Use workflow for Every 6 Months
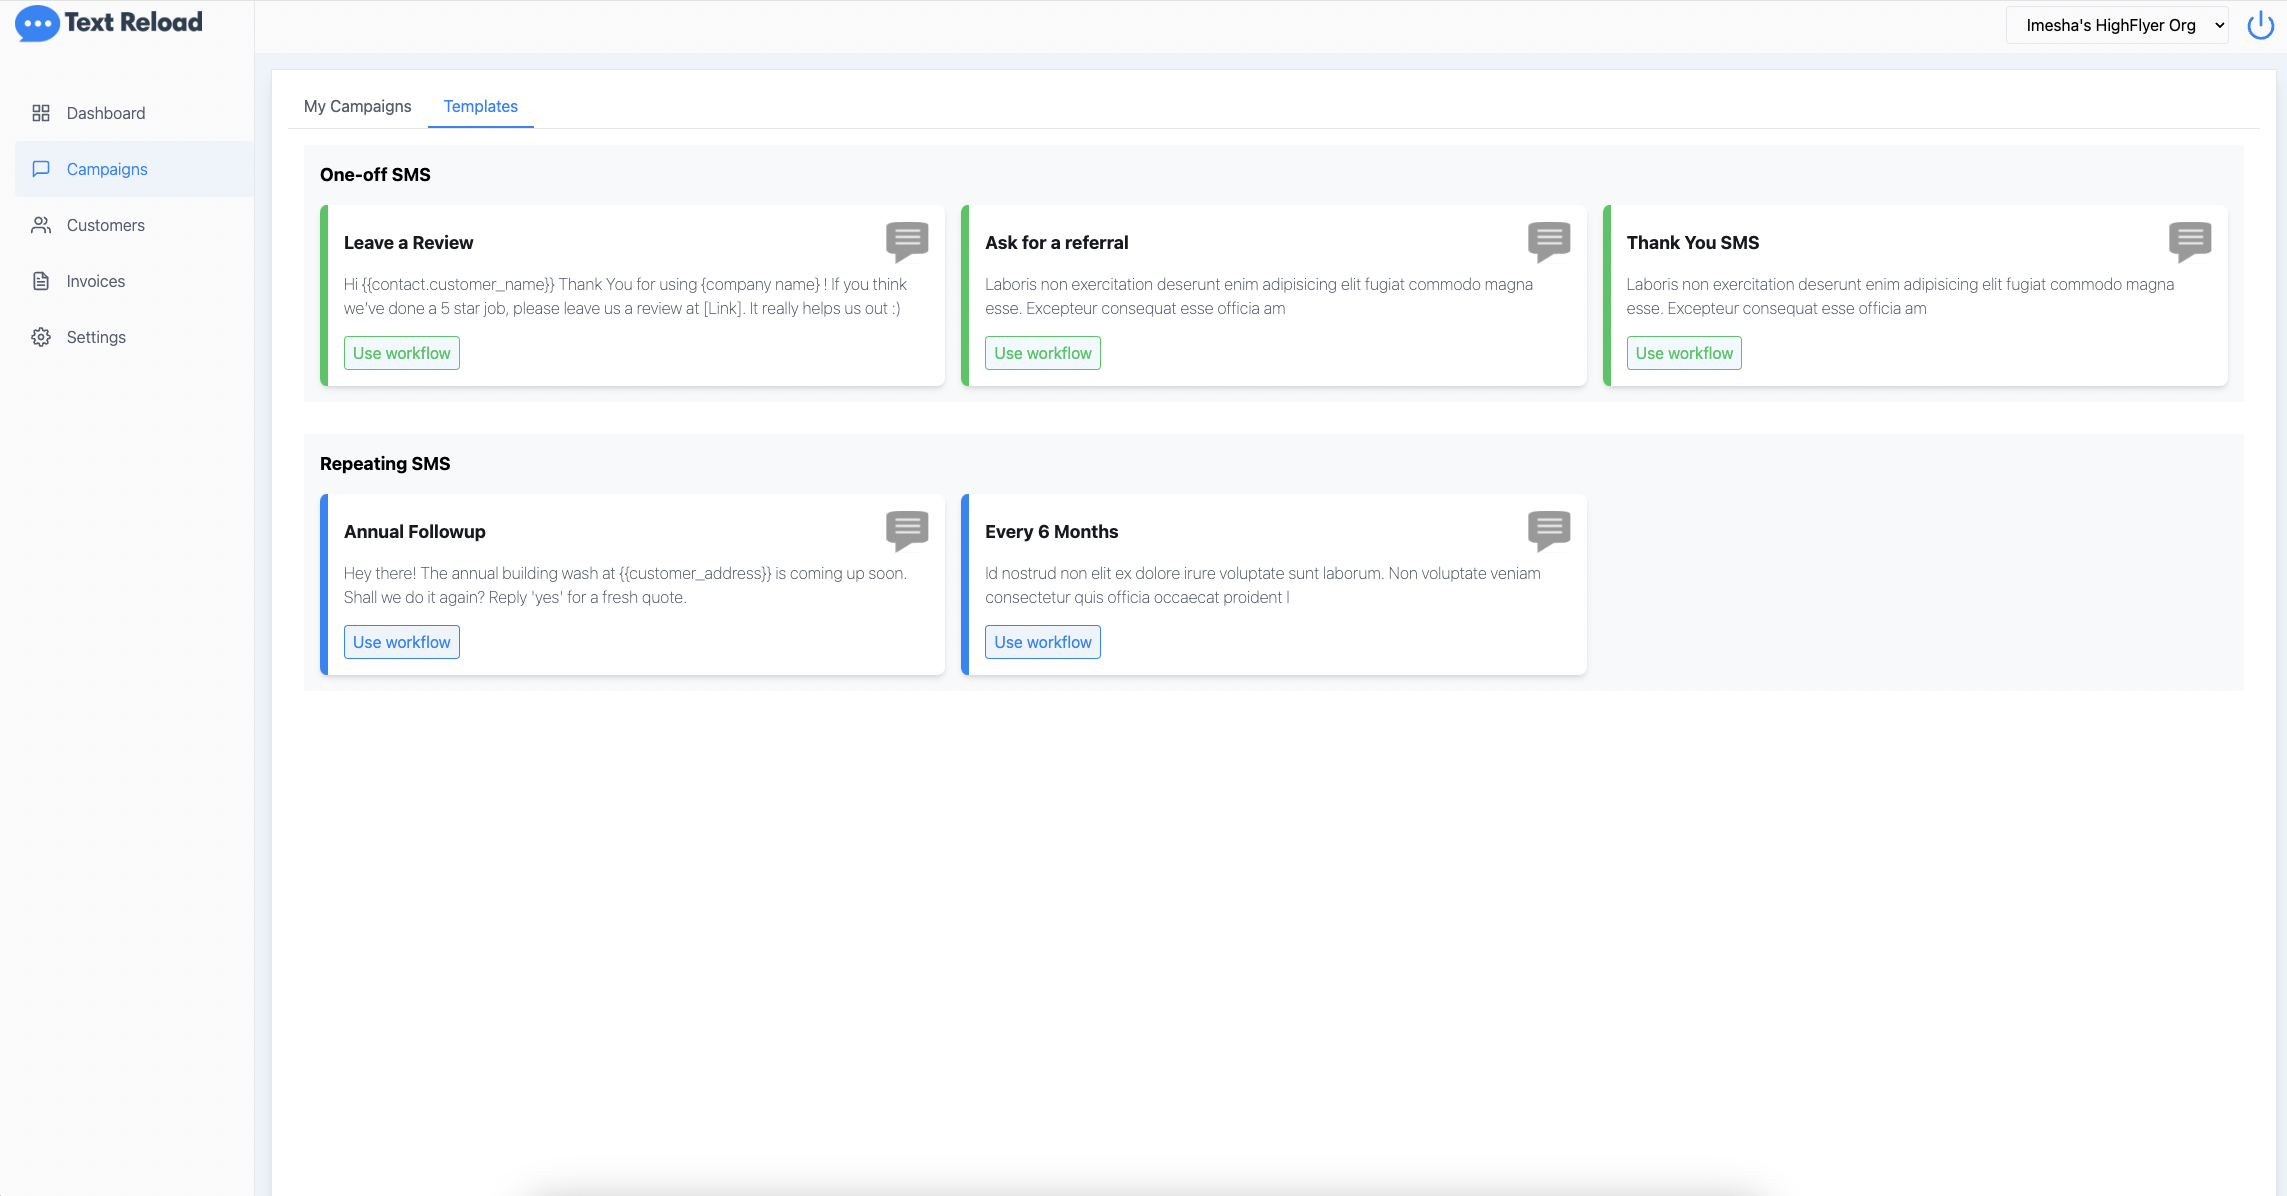The width and height of the screenshot is (2287, 1196). 1042,642
